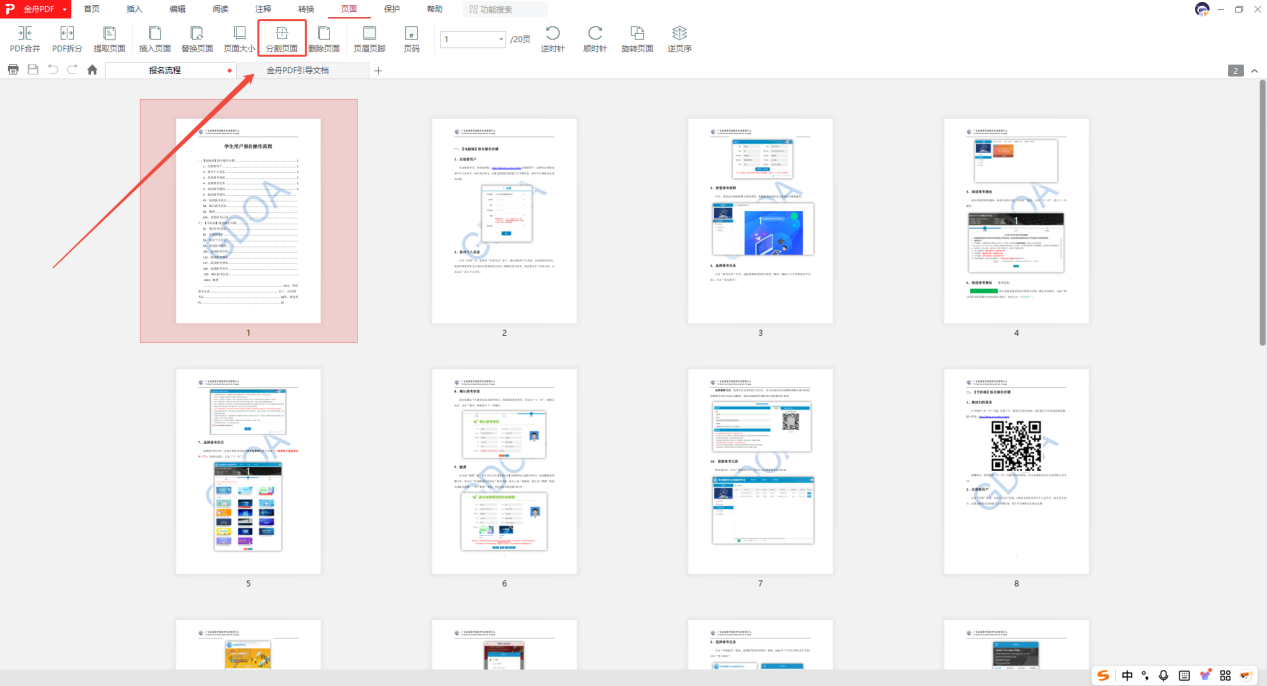The image size is (1267, 686).
Task: Toggle the IME punctuation mode icon
Action: pyautogui.click(x=1145, y=676)
